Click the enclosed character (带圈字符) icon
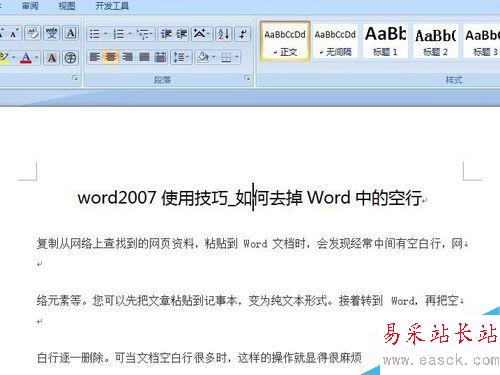500x375 pixels. 71,58
